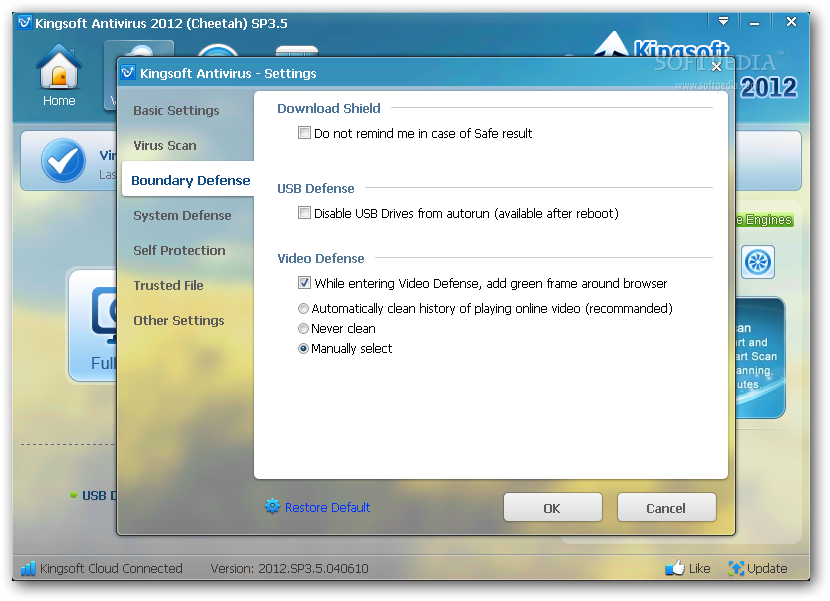Select the Manually select radio button

pos(303,349)
